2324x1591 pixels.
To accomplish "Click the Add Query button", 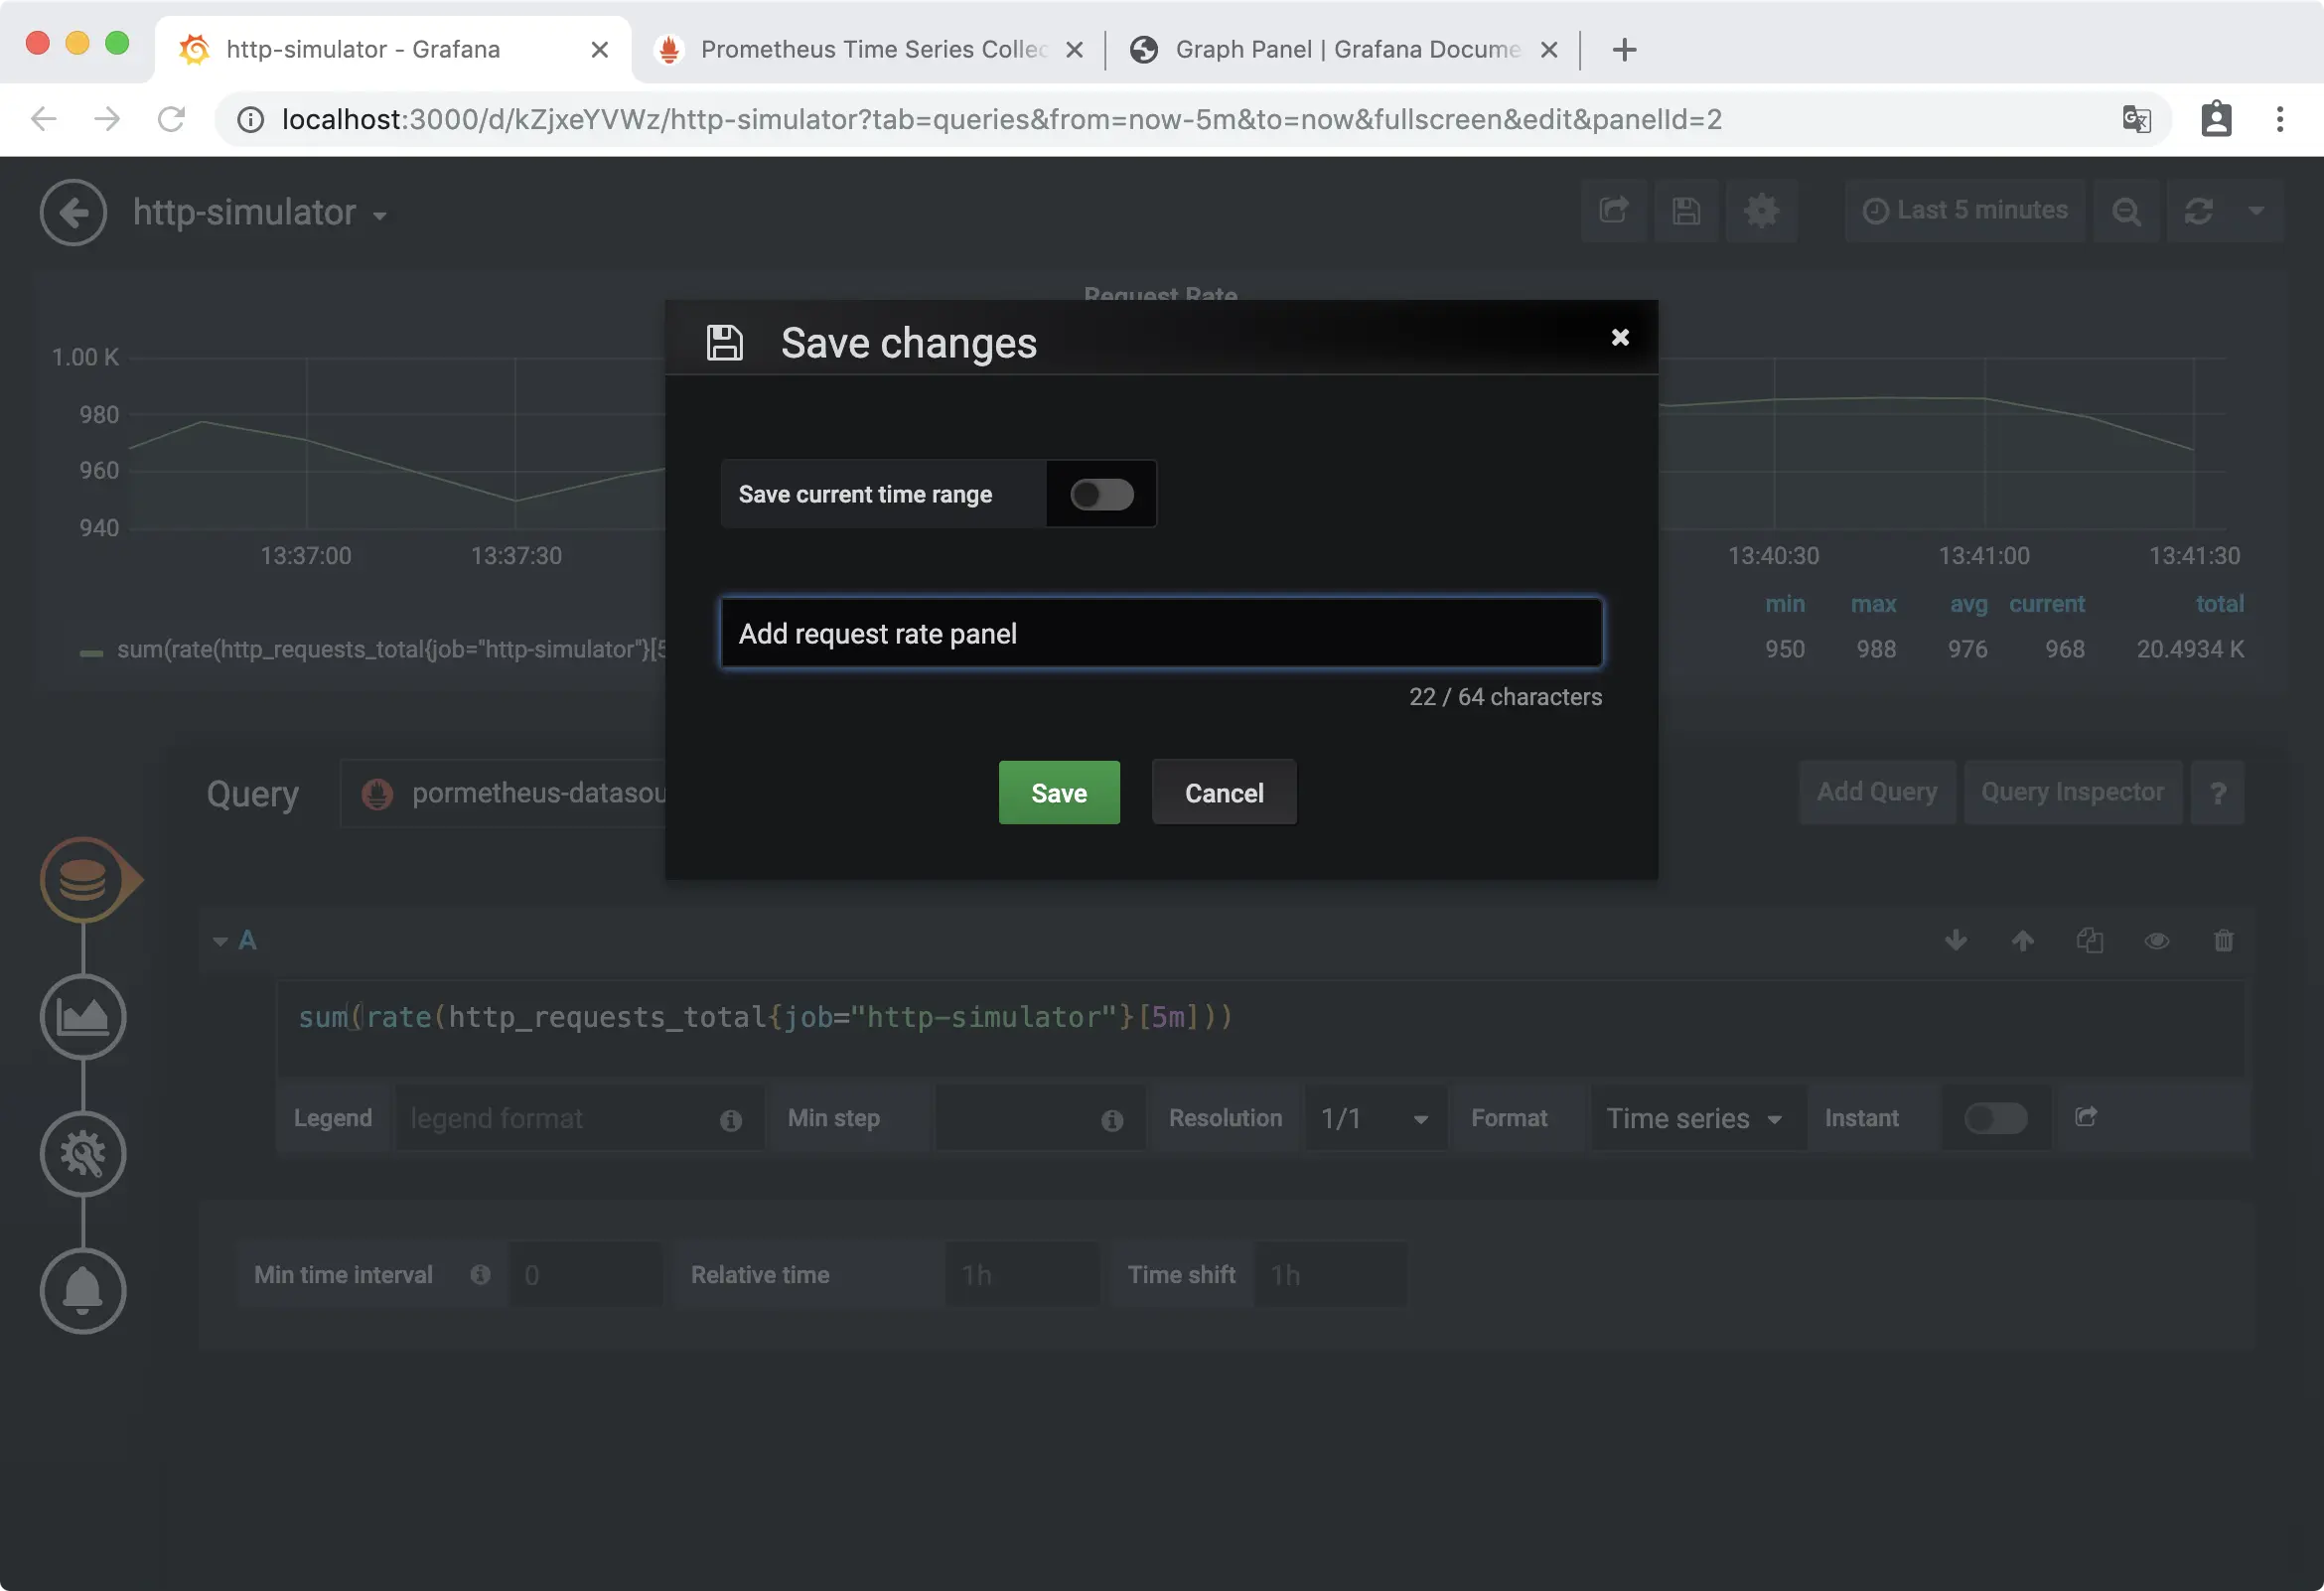I will tap(1877, 792).
